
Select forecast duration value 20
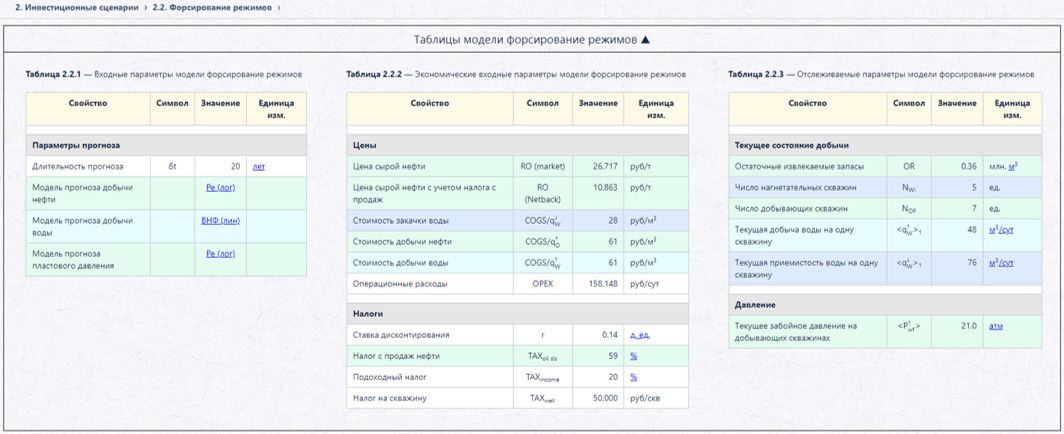[x=235, y=166]
